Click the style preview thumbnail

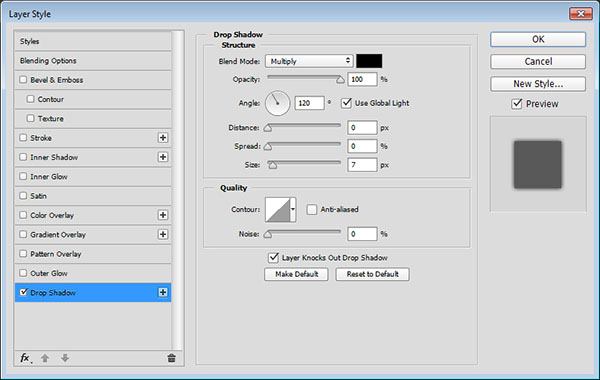click(x=538, y=164)
